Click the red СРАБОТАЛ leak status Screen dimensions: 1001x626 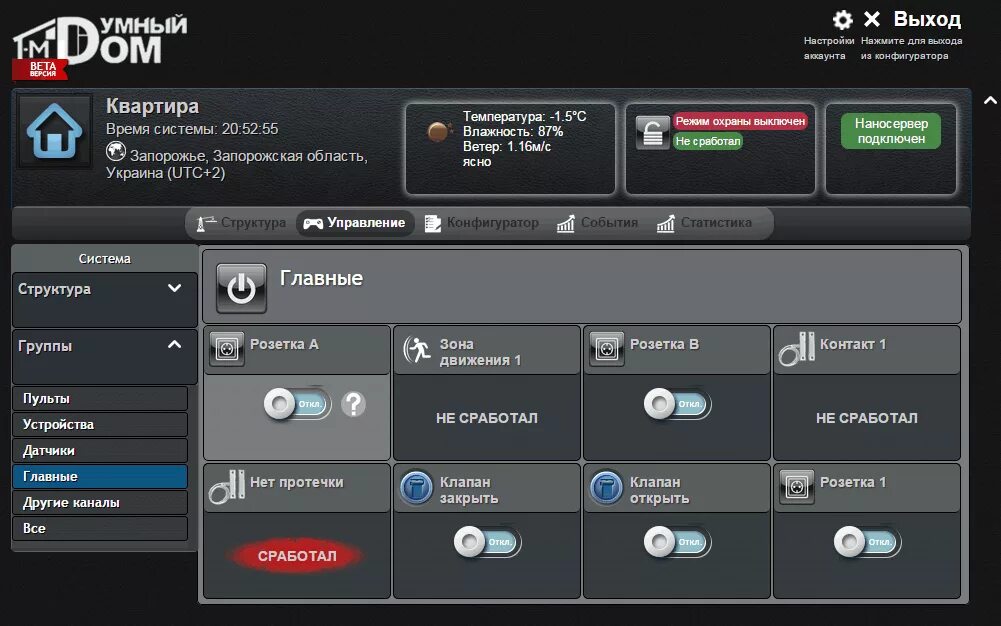[x=297, y=556]
